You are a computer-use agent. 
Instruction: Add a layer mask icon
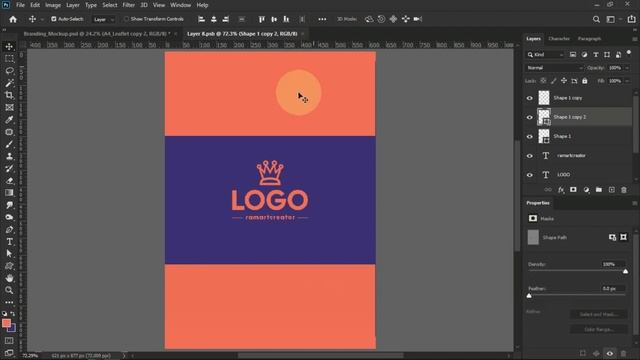point(573,190)
